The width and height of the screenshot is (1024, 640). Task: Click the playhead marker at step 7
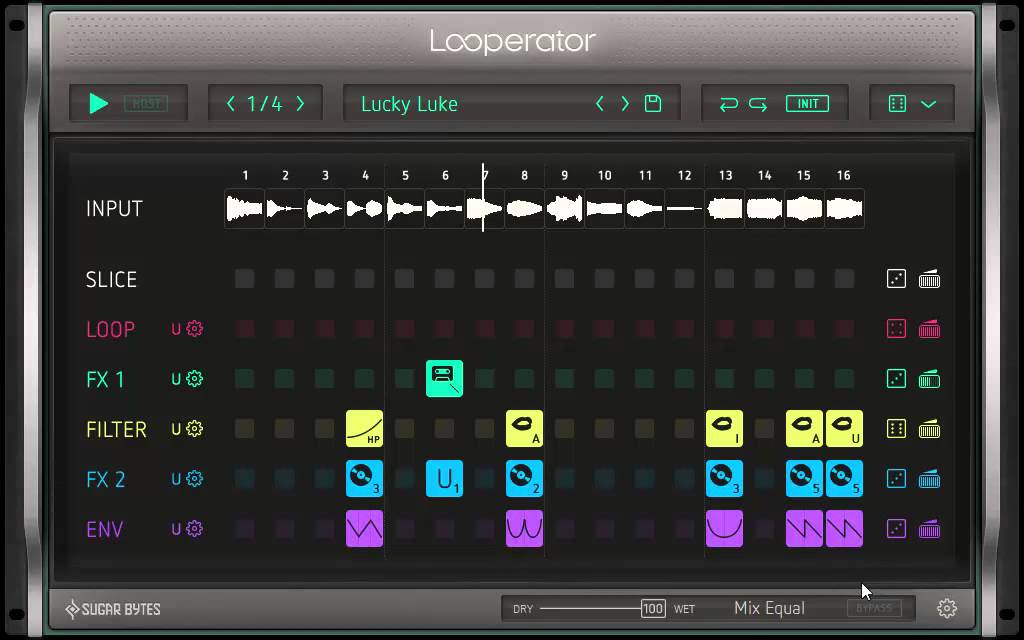483,197
